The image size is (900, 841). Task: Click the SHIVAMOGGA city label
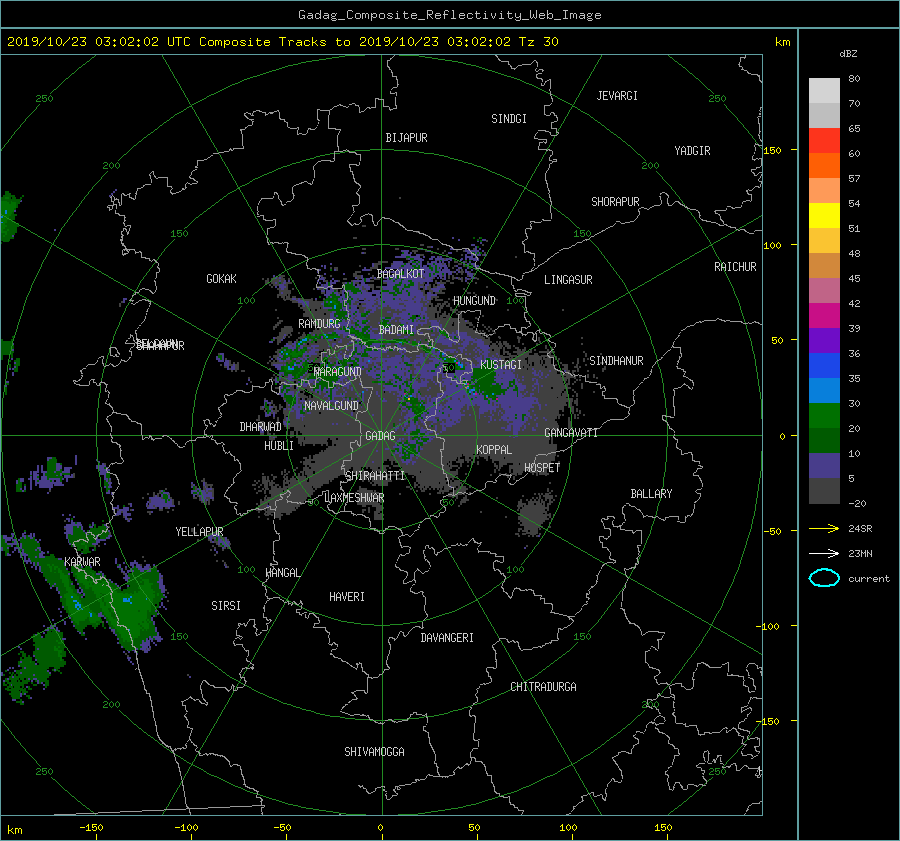pyautogui.click(x=374, y=751)
